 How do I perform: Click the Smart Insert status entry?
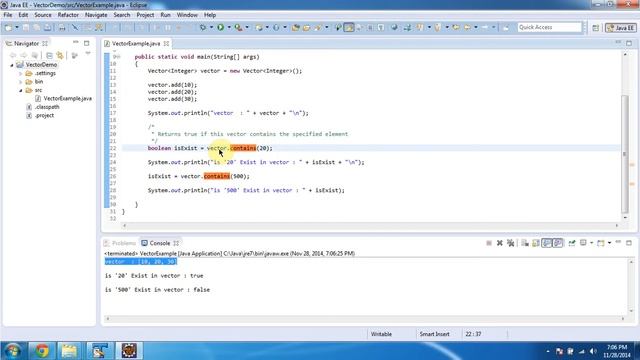tap(434, 334)
